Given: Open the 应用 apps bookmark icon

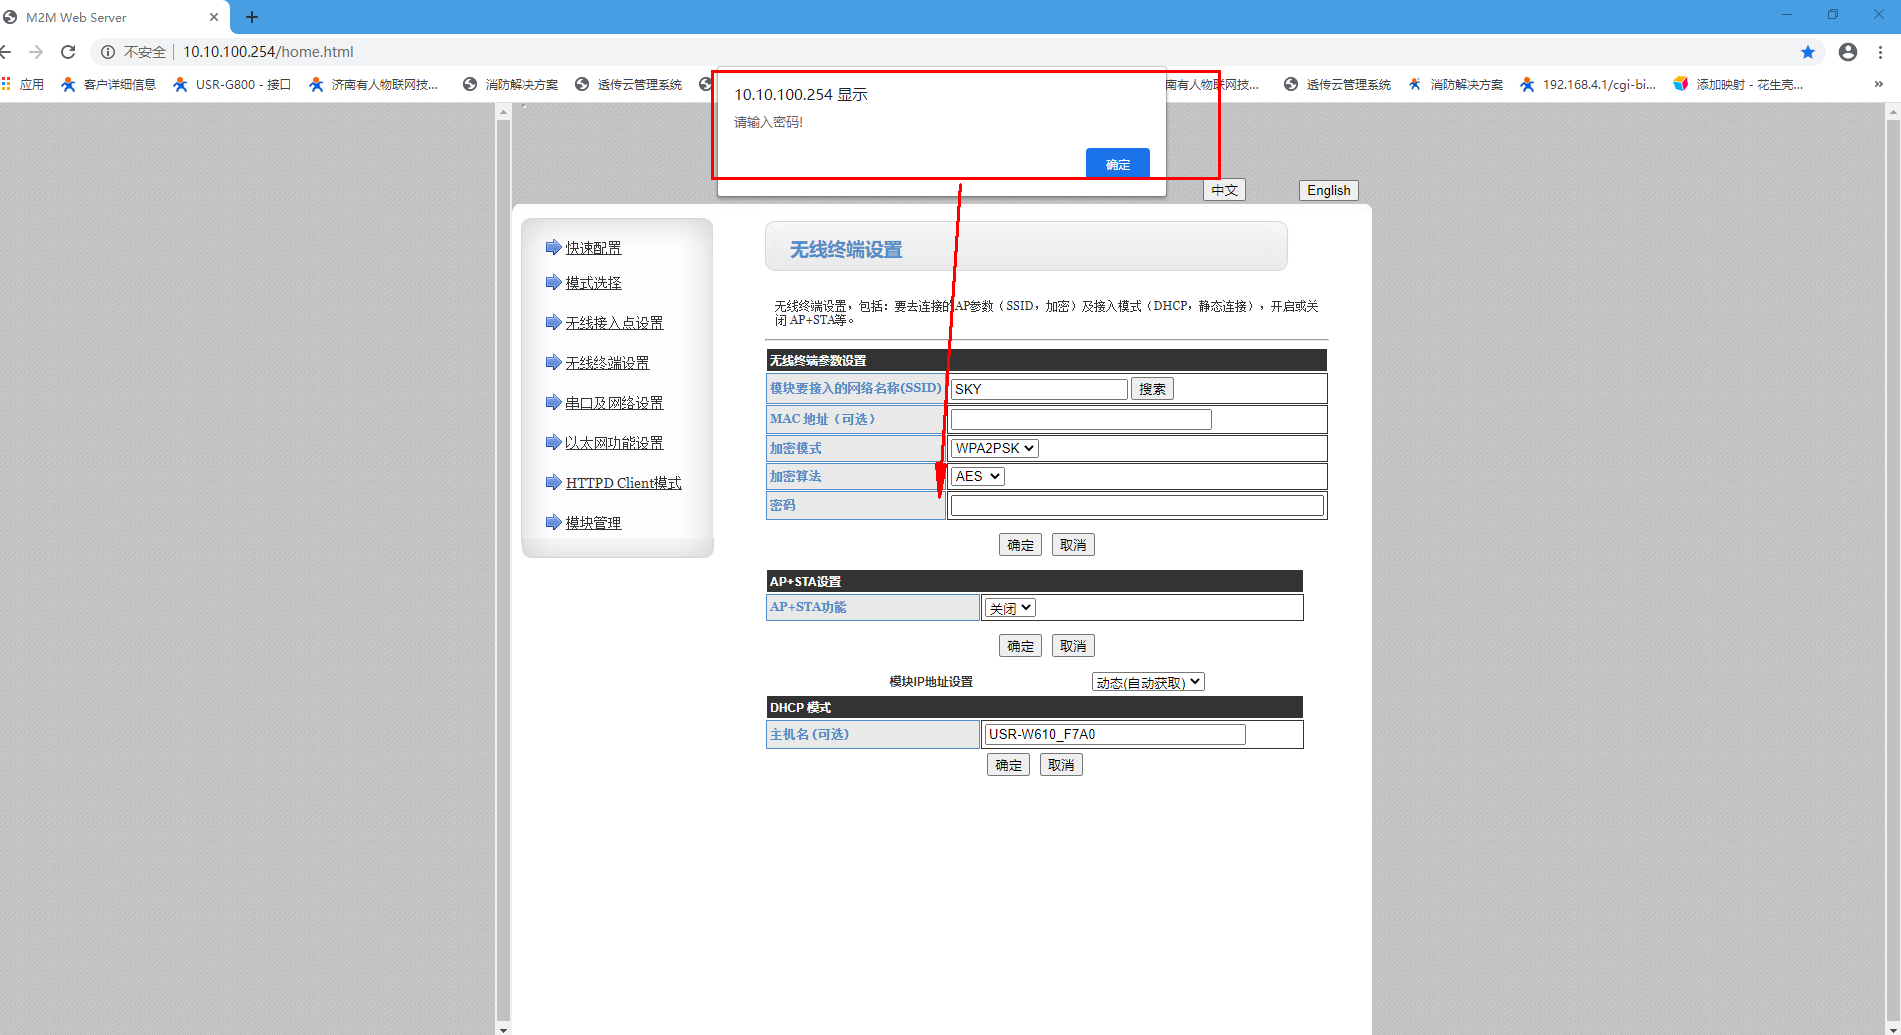Looking at the screenshot, I should tap(7, 84).
